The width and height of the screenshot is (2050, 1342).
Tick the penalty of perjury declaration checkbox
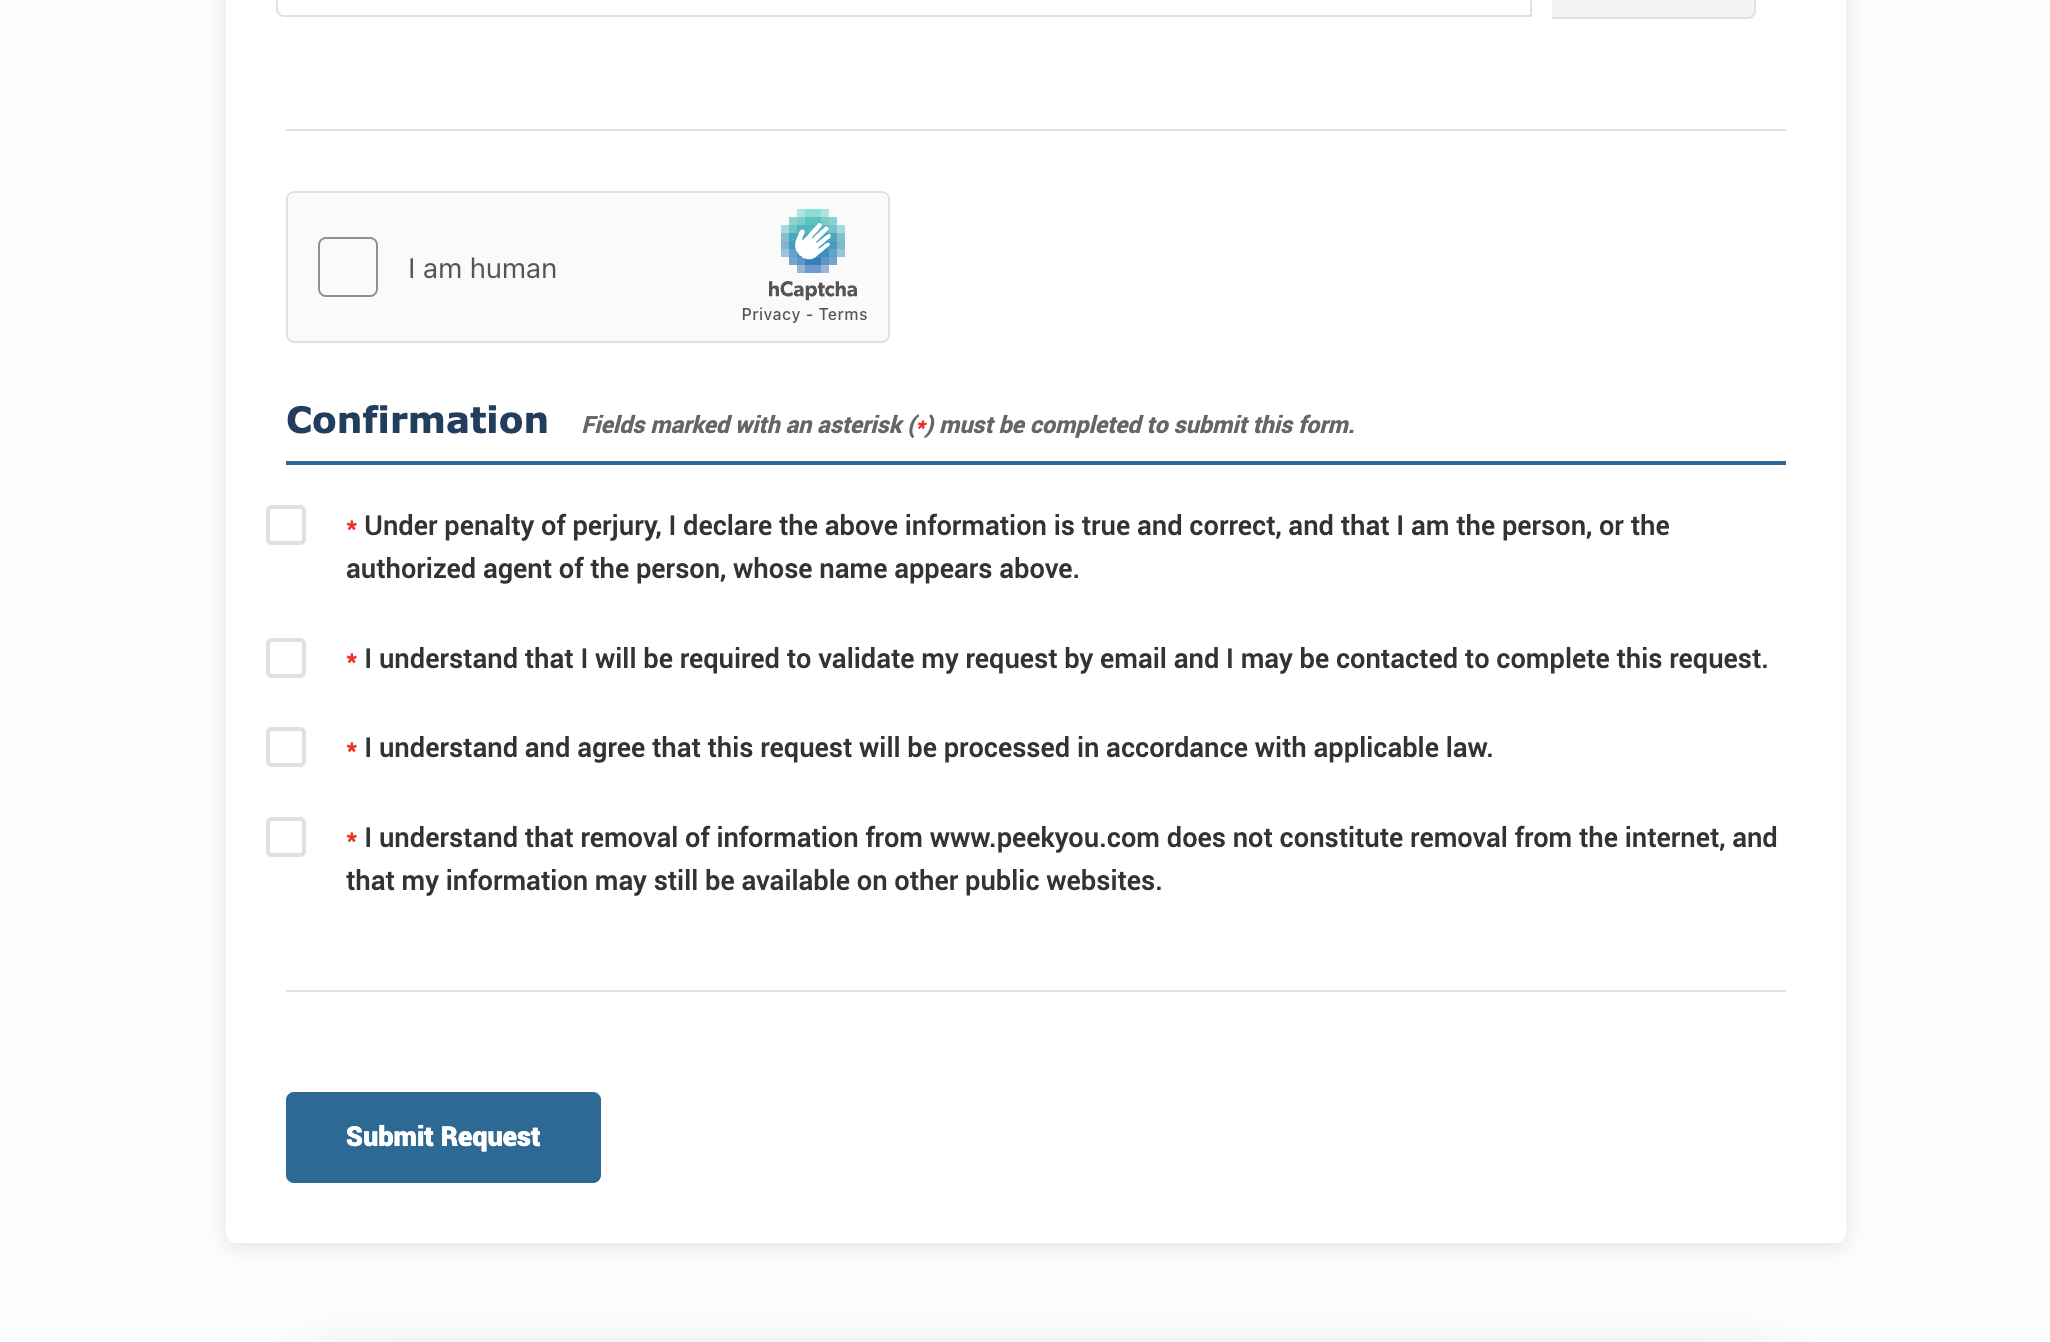click(x=286, y=525)
